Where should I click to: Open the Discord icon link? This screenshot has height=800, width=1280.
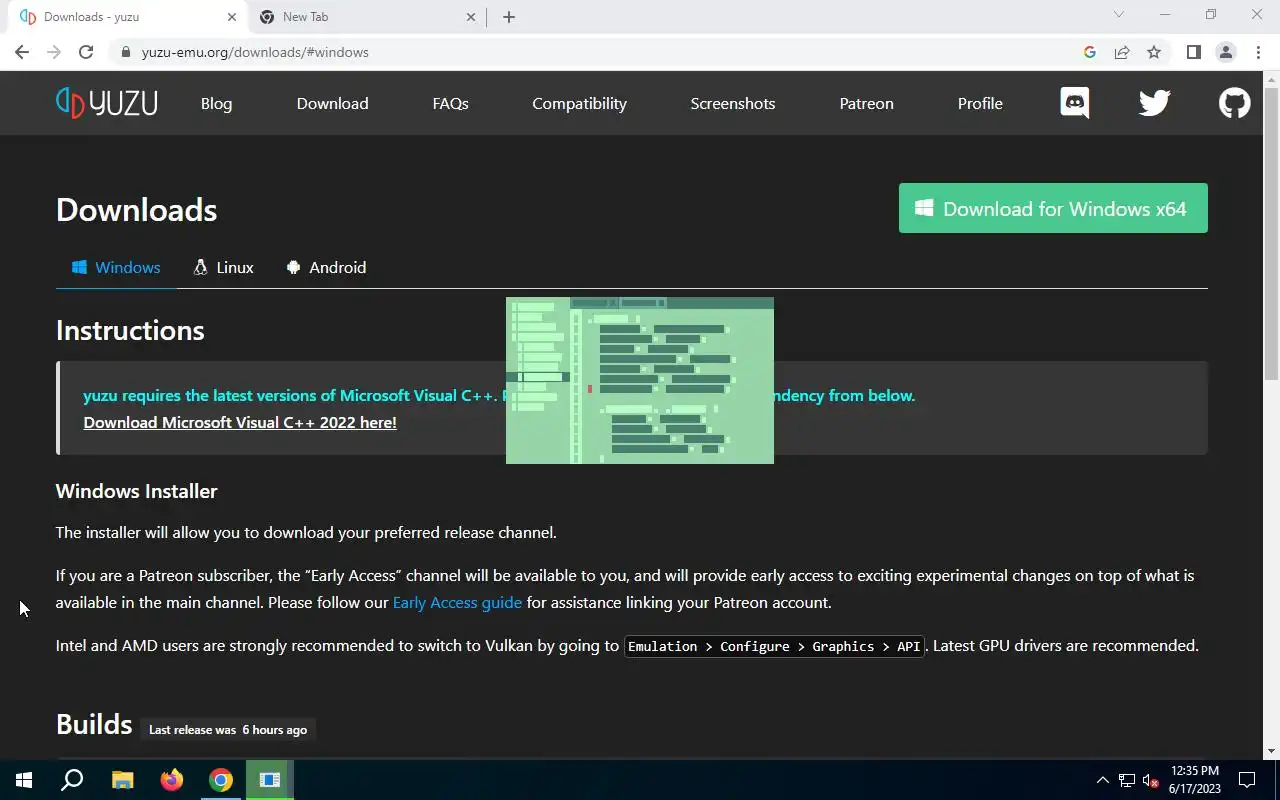1075,103
